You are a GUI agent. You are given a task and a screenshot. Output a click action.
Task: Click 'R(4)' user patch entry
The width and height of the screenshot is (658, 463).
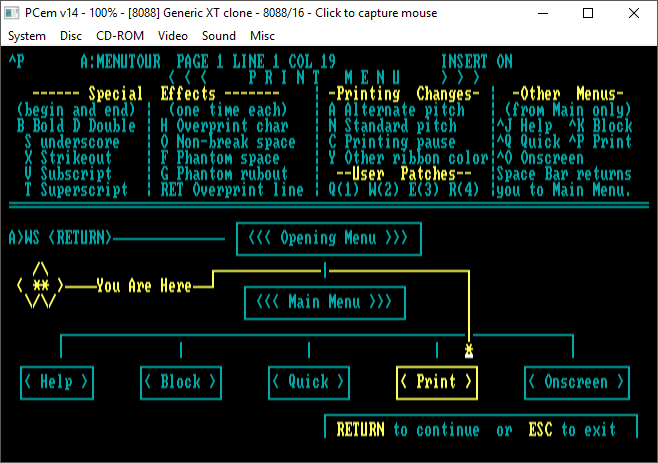click(464, 190)
